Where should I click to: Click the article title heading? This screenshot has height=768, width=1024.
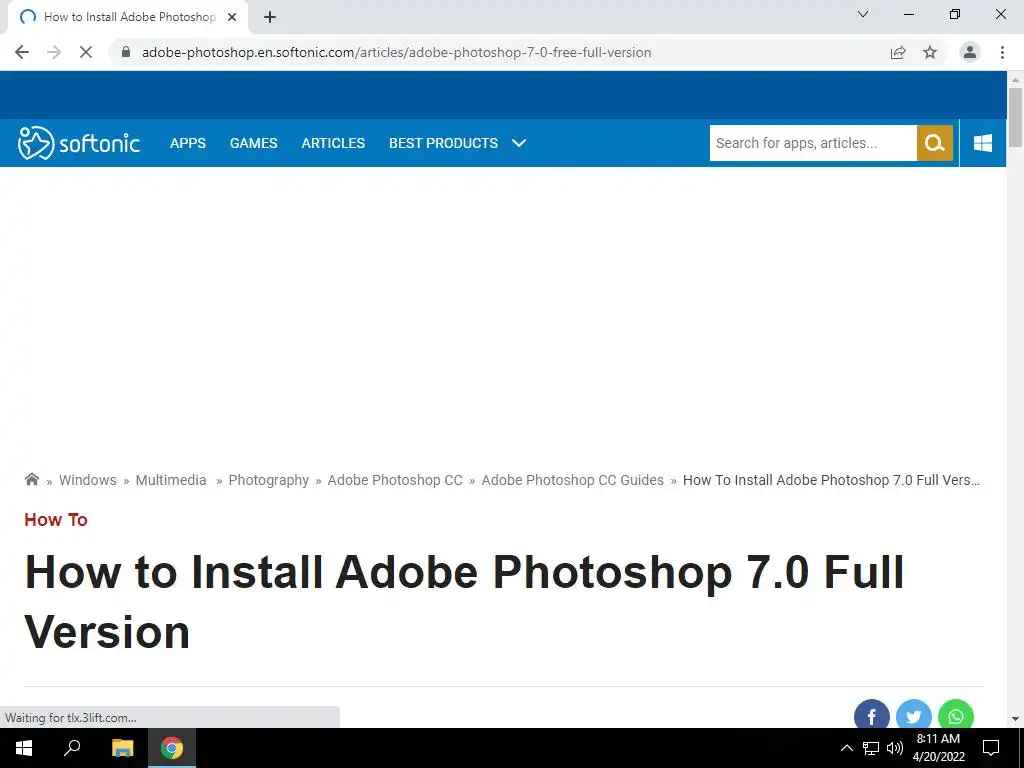click(464, 602)
